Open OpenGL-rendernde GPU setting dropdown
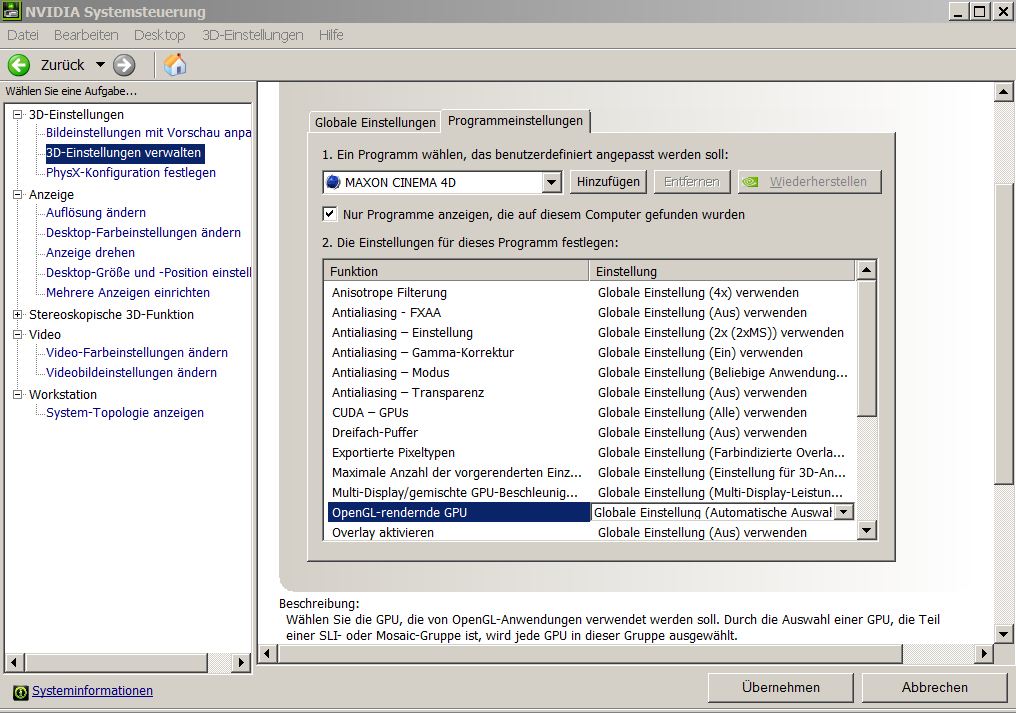Viewport: 1016px width, 713px height. click(x=843, y=512)
